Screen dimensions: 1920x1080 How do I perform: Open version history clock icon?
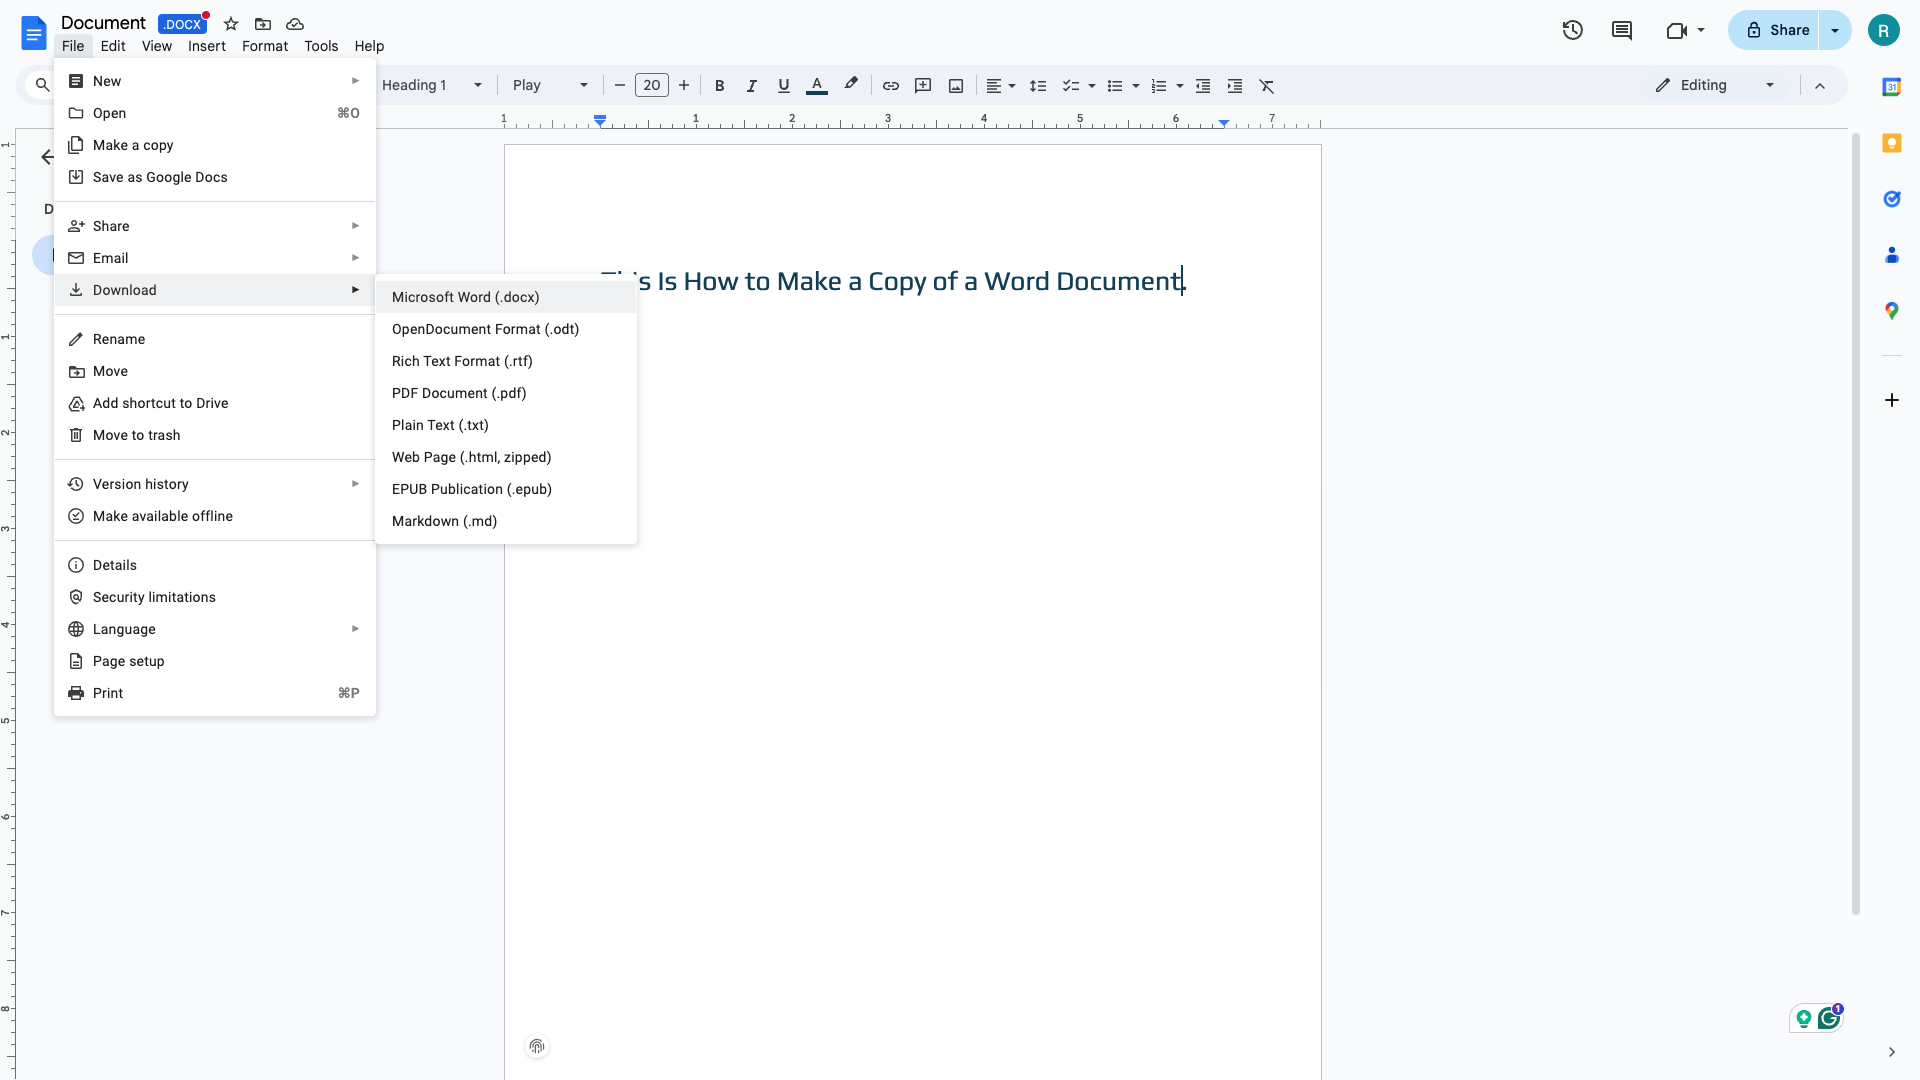(x=1573, y=30)
